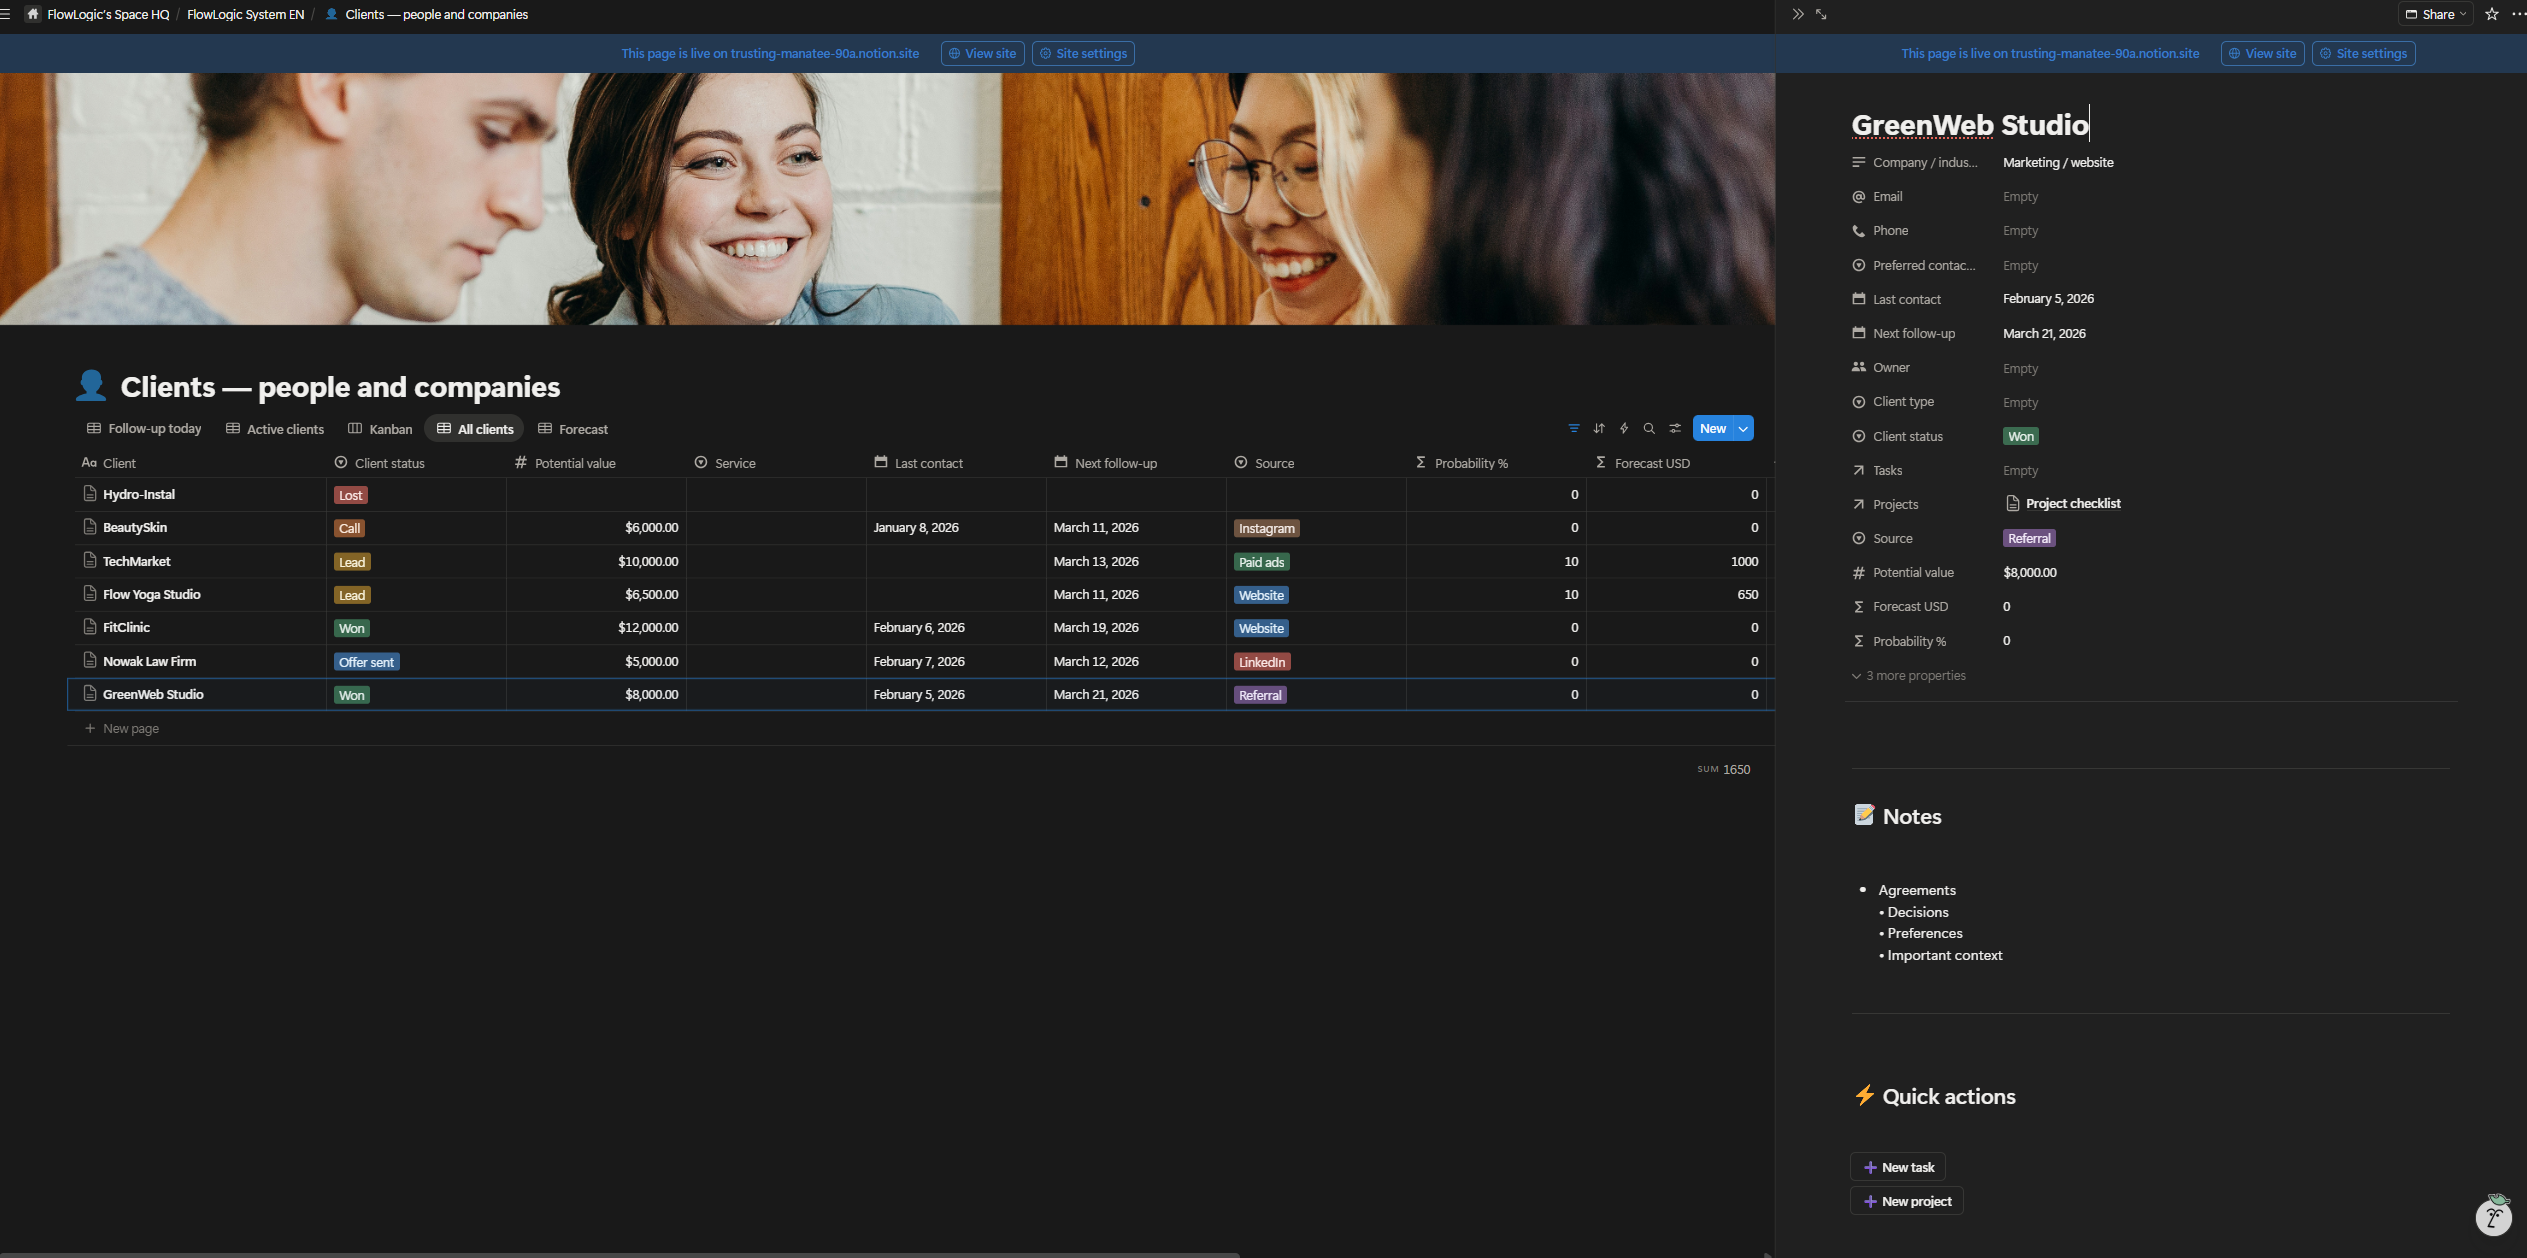Open the filter icon above the clients table
The height and width of the screenshot is (1258, 2527).
tap(1574, 428)
